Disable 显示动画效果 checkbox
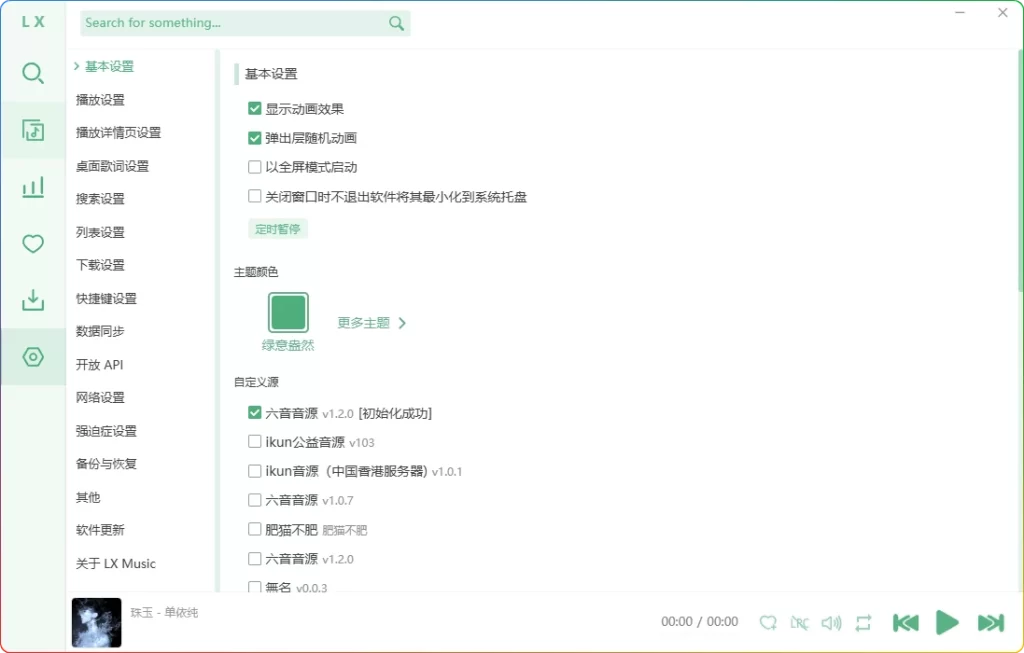1024x653 pixels. [255, 108]
